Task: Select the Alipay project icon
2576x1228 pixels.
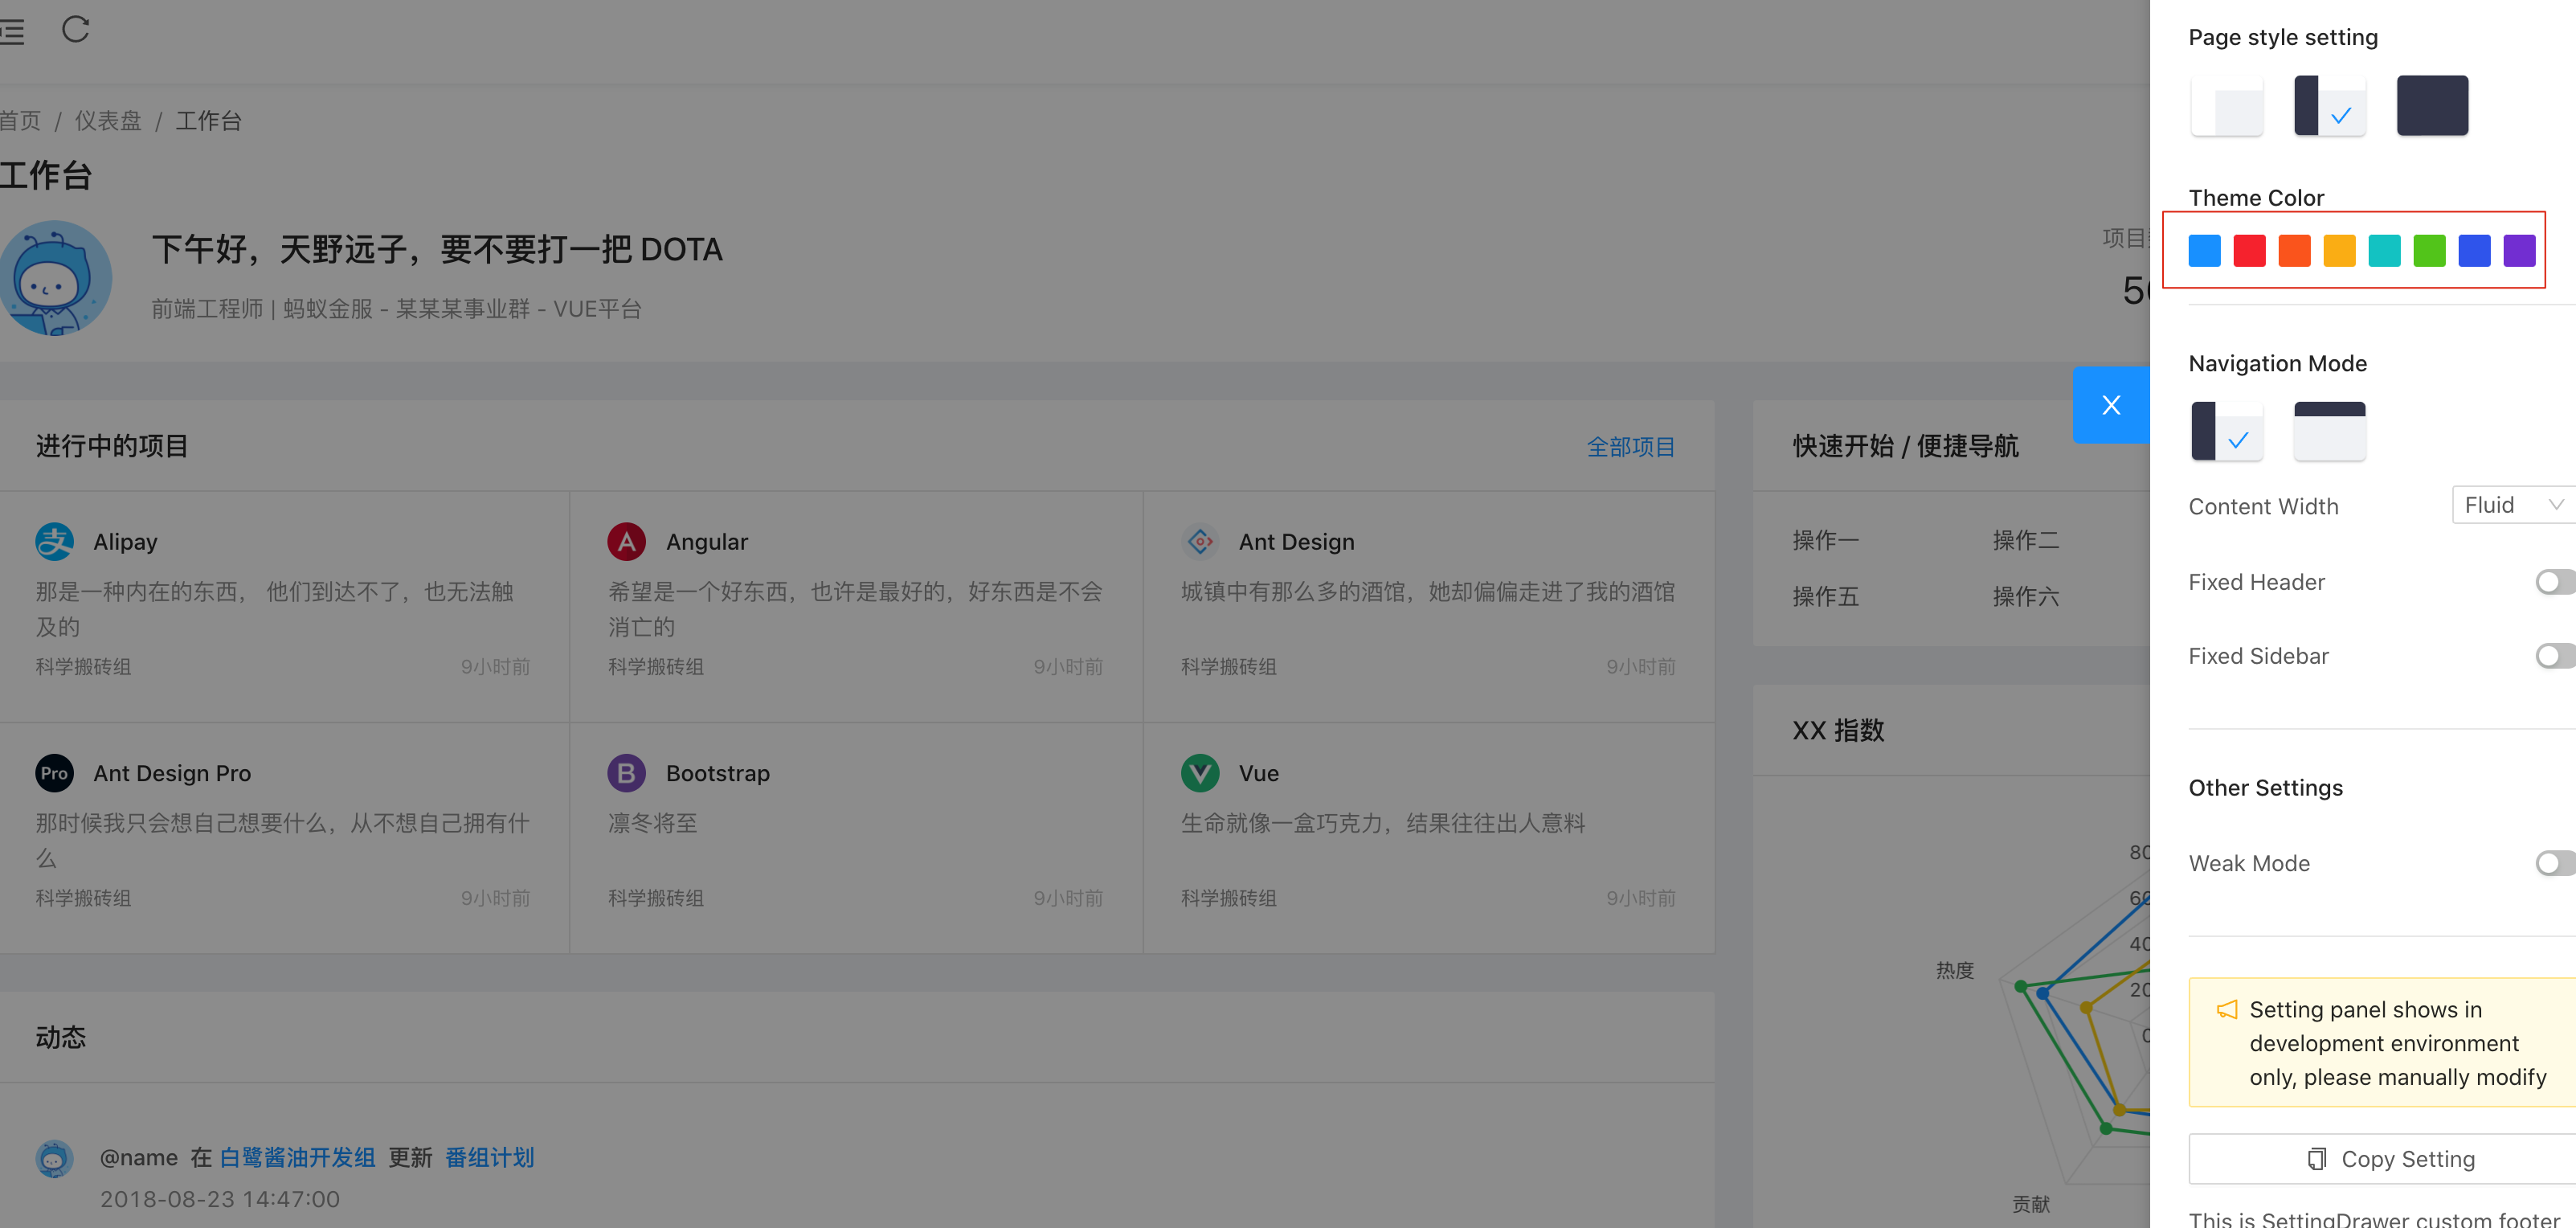Action: pos(55,541)
